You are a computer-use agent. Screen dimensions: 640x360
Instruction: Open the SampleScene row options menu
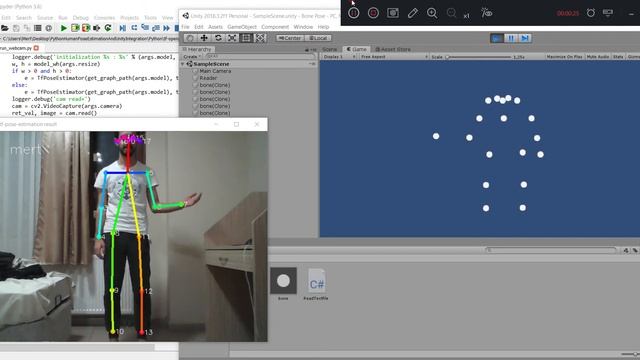312,64
